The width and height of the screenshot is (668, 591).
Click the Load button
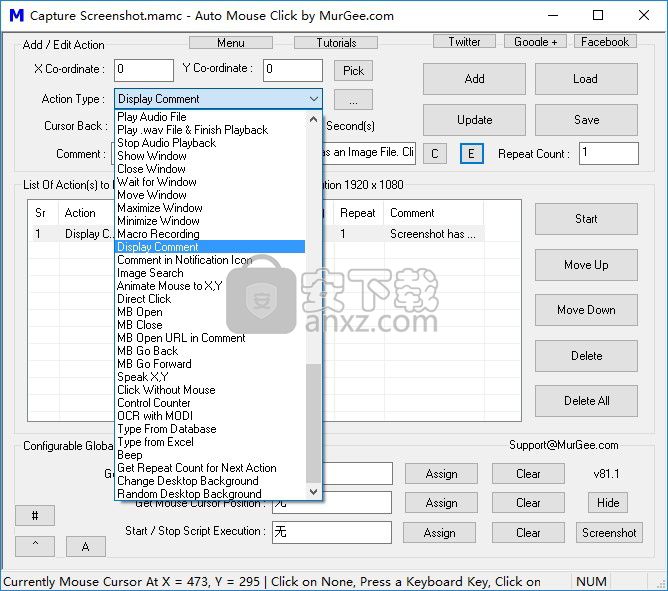click(x=586, y=79)
